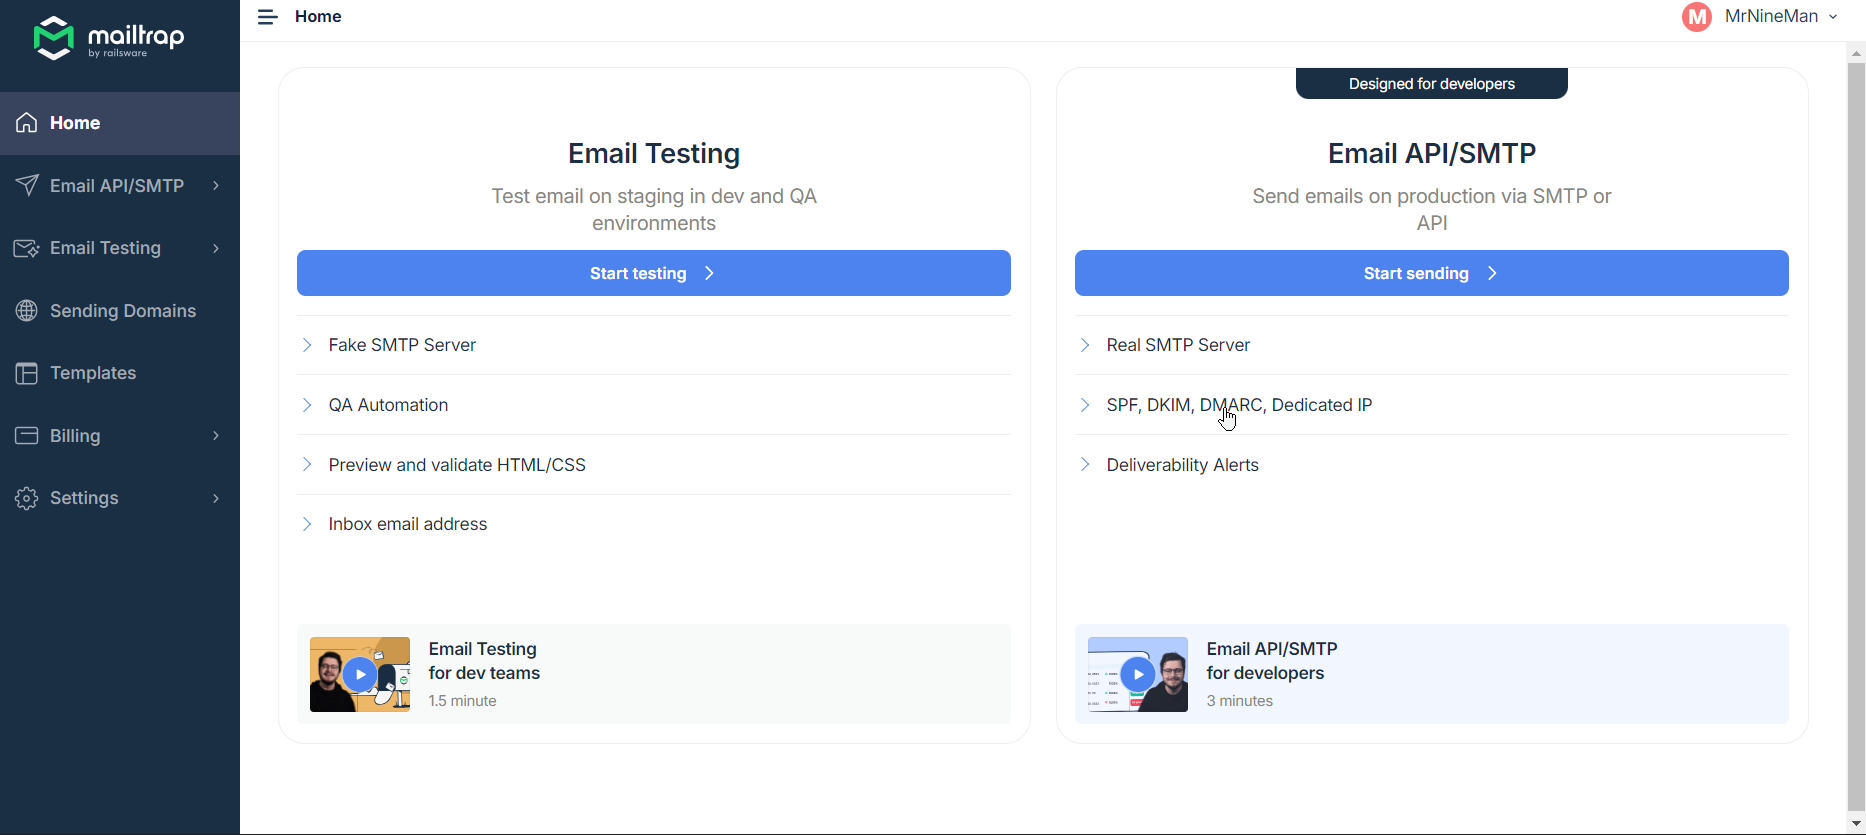
Task: Click the Email API/SMTP card heading
Action: (1432, 153)
